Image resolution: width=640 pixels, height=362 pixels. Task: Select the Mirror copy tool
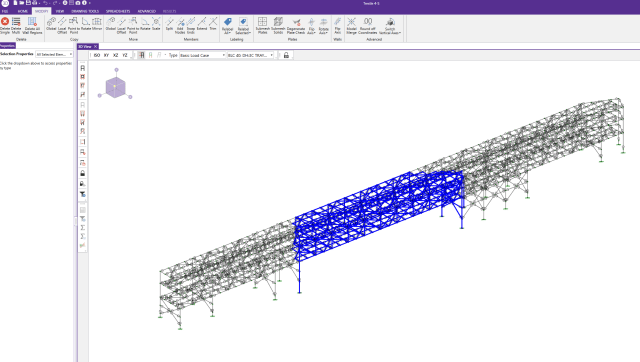(97, 24)
